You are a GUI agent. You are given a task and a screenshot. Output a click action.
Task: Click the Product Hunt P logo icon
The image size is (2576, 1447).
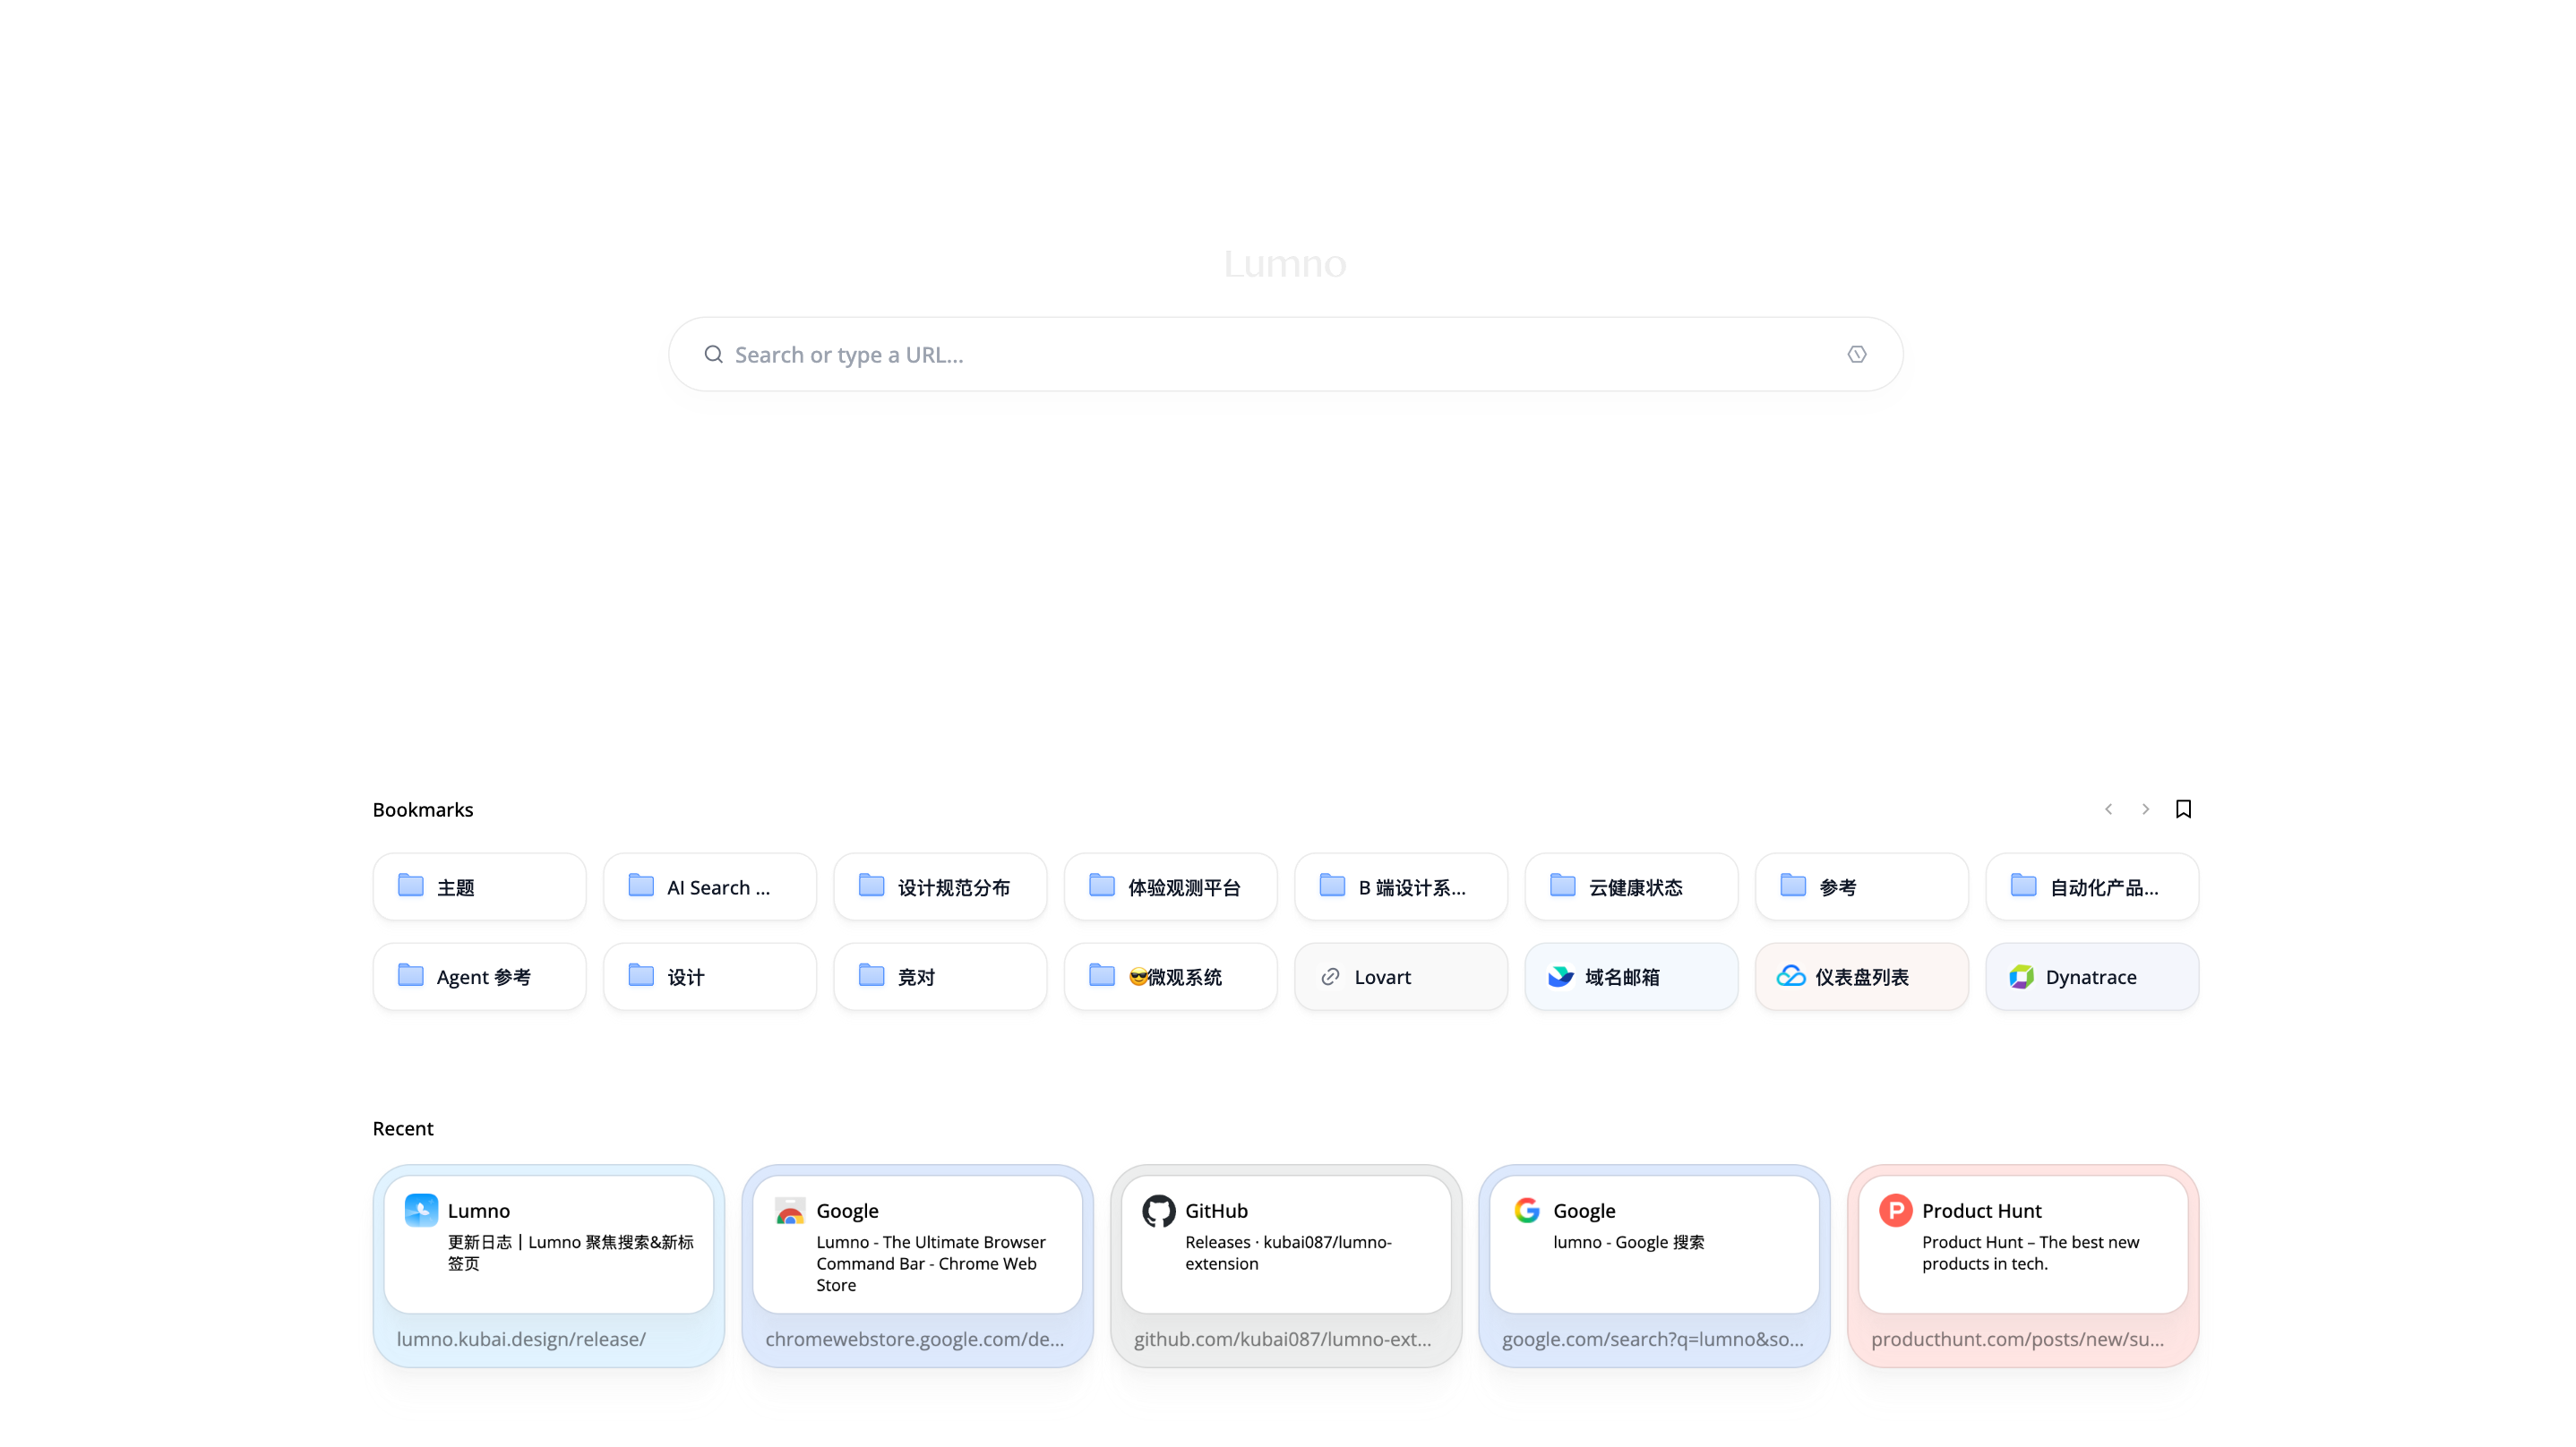tap(1895, 1210)
